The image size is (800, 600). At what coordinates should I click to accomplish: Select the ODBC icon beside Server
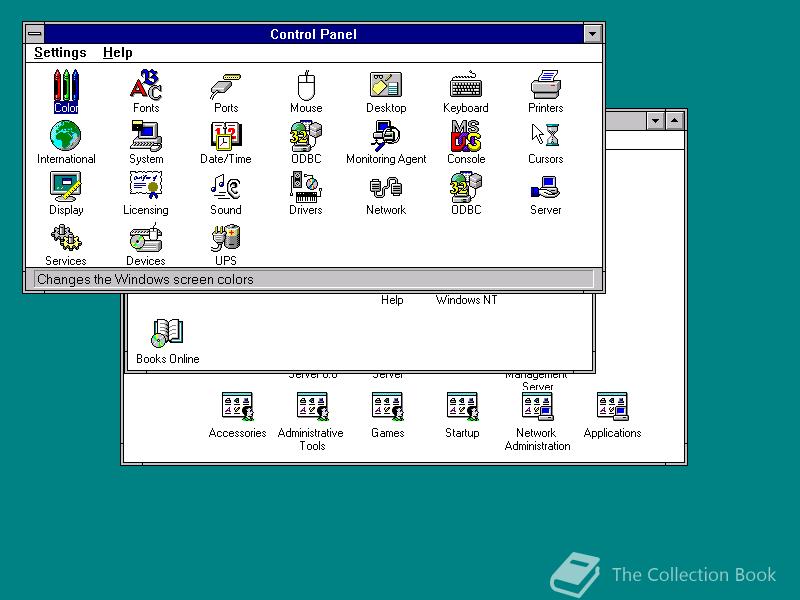tap(466, 193)
